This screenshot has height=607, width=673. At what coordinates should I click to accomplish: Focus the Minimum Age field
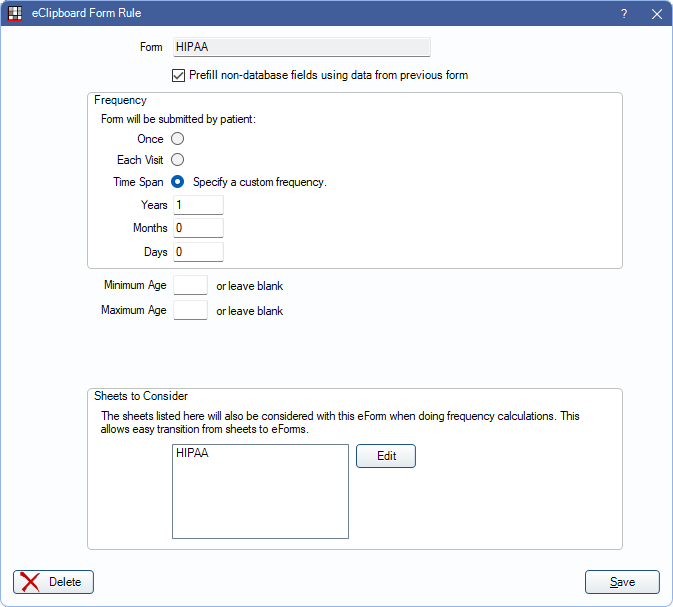190,285
